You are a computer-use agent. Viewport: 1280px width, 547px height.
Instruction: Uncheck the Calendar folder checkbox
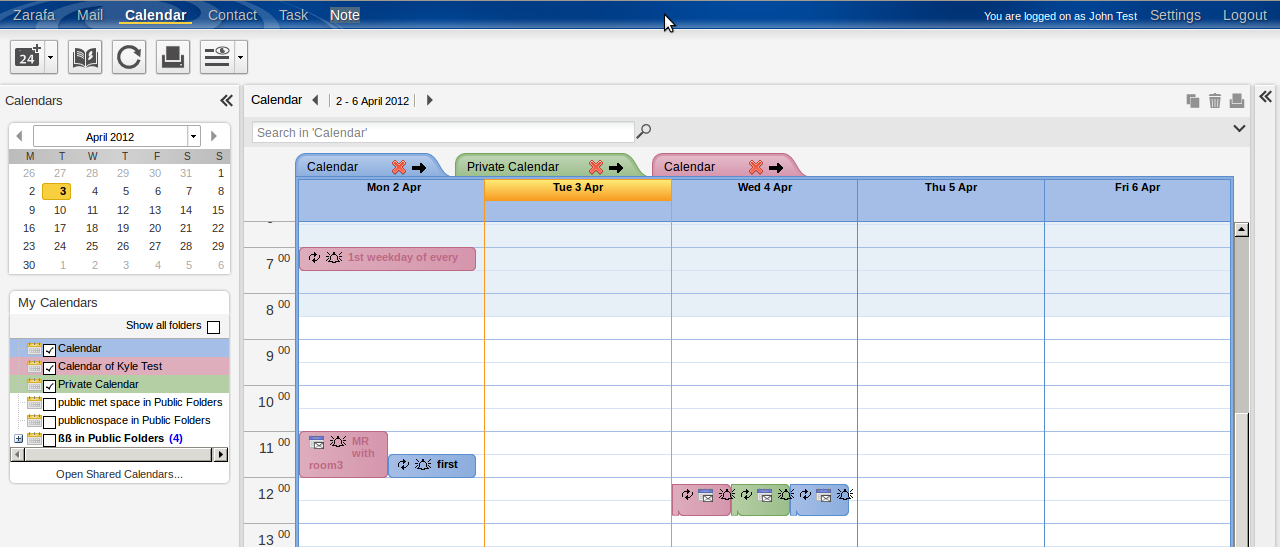tap(49, 350)
